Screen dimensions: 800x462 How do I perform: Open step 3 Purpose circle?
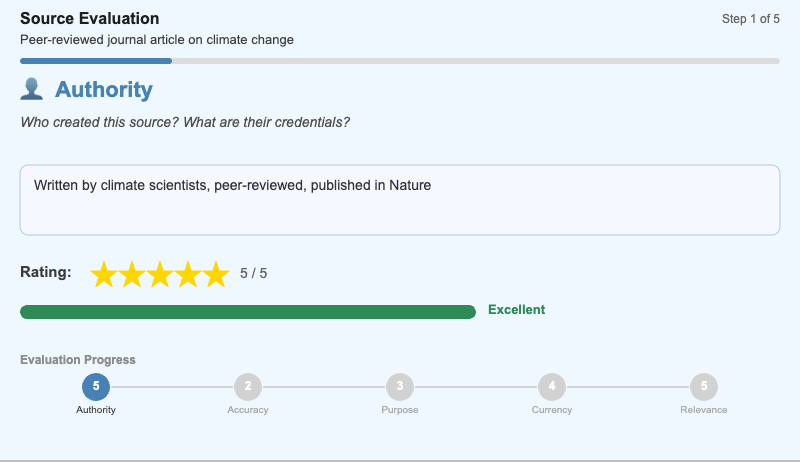pyautogui.click(x=400, y=386)
